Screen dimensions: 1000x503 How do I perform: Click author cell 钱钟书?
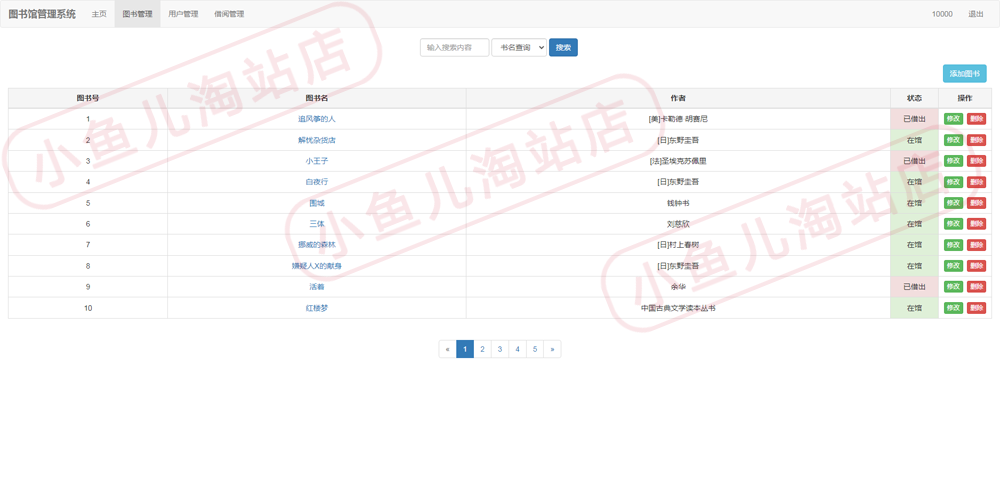point(678,203)
